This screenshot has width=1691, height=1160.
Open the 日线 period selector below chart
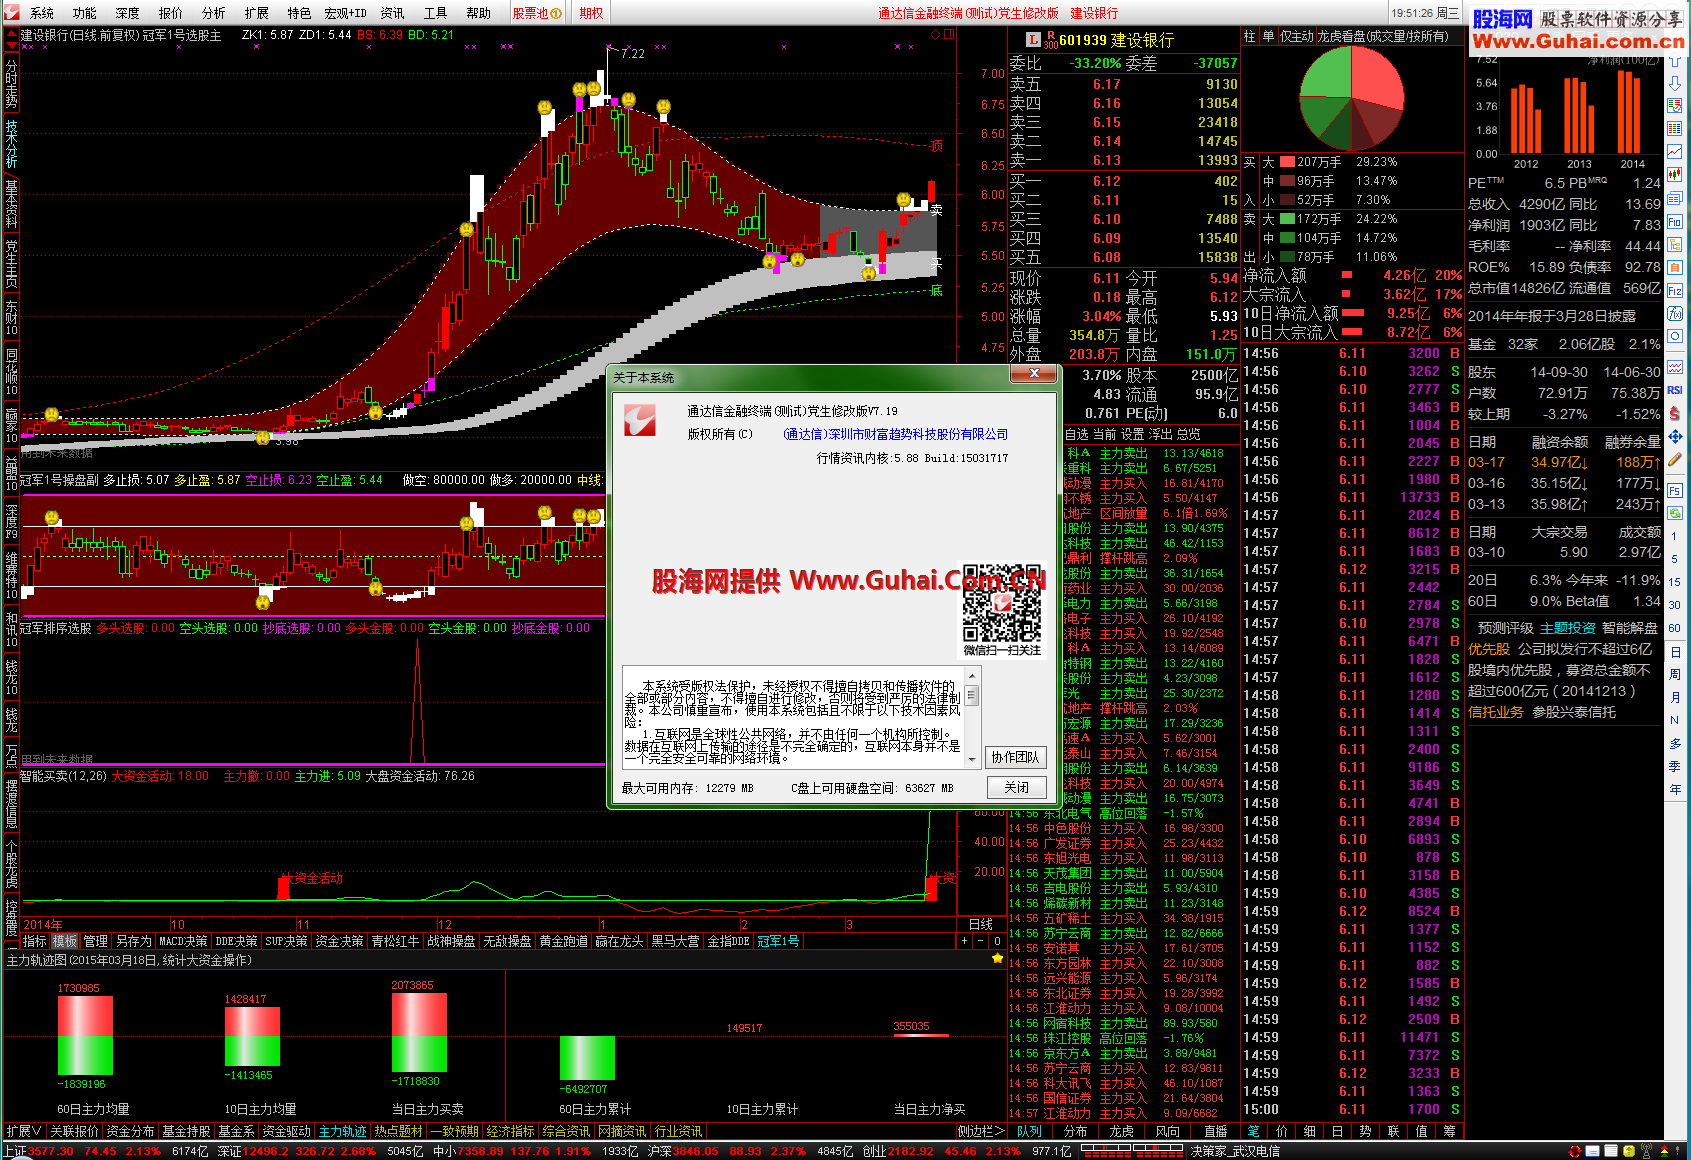pos(981,924)
